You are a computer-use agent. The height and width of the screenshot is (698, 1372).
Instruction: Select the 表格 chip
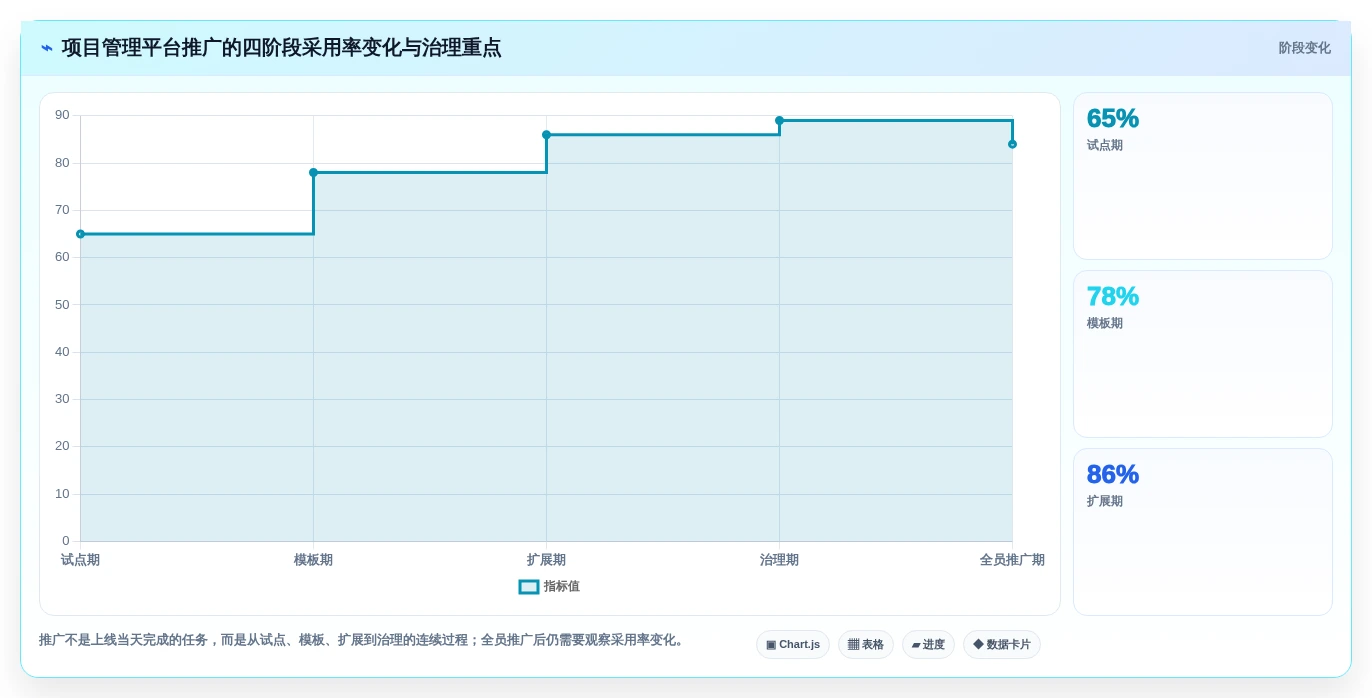tap(866, 645)
